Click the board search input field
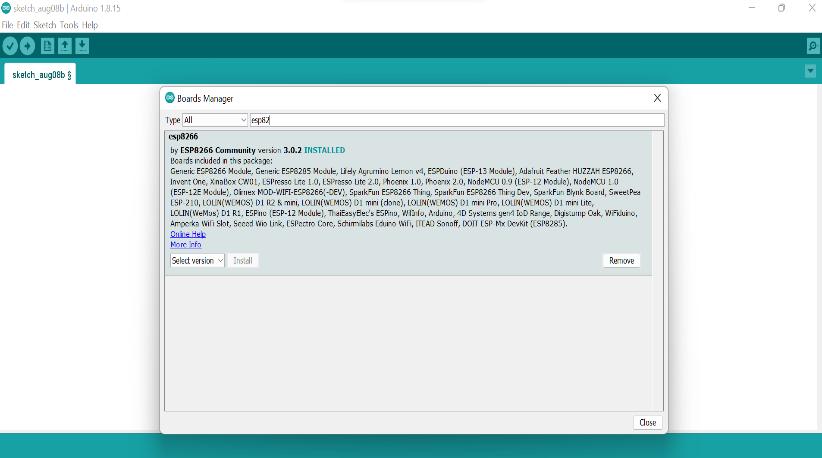 [457, 120]
